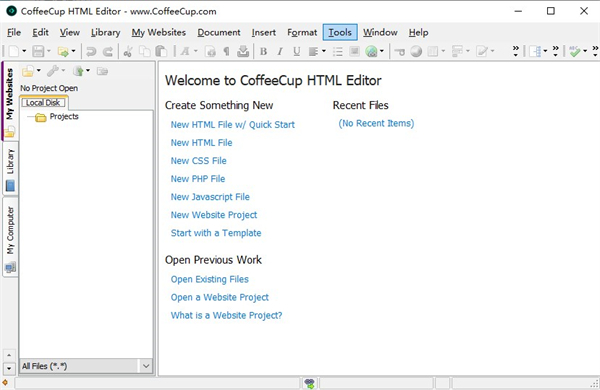Open the My Websites menu
Viewport: 600px width, 390px height.
(x=159, y=33)
